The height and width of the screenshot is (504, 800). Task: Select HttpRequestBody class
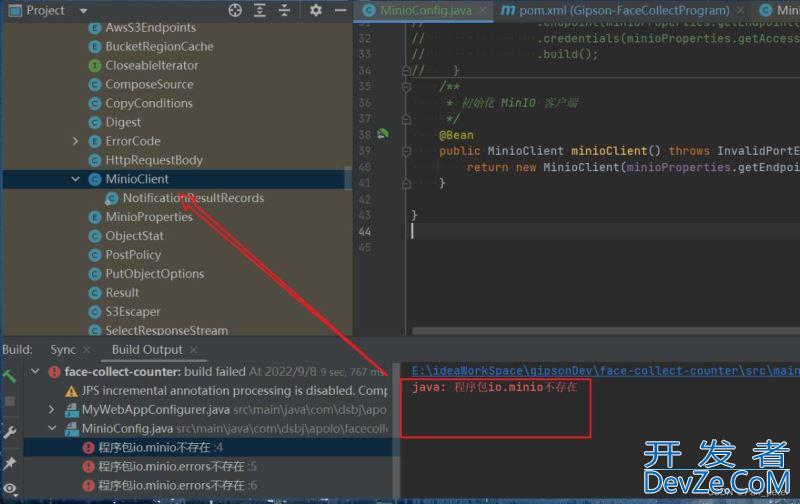(x=154, y=160)
